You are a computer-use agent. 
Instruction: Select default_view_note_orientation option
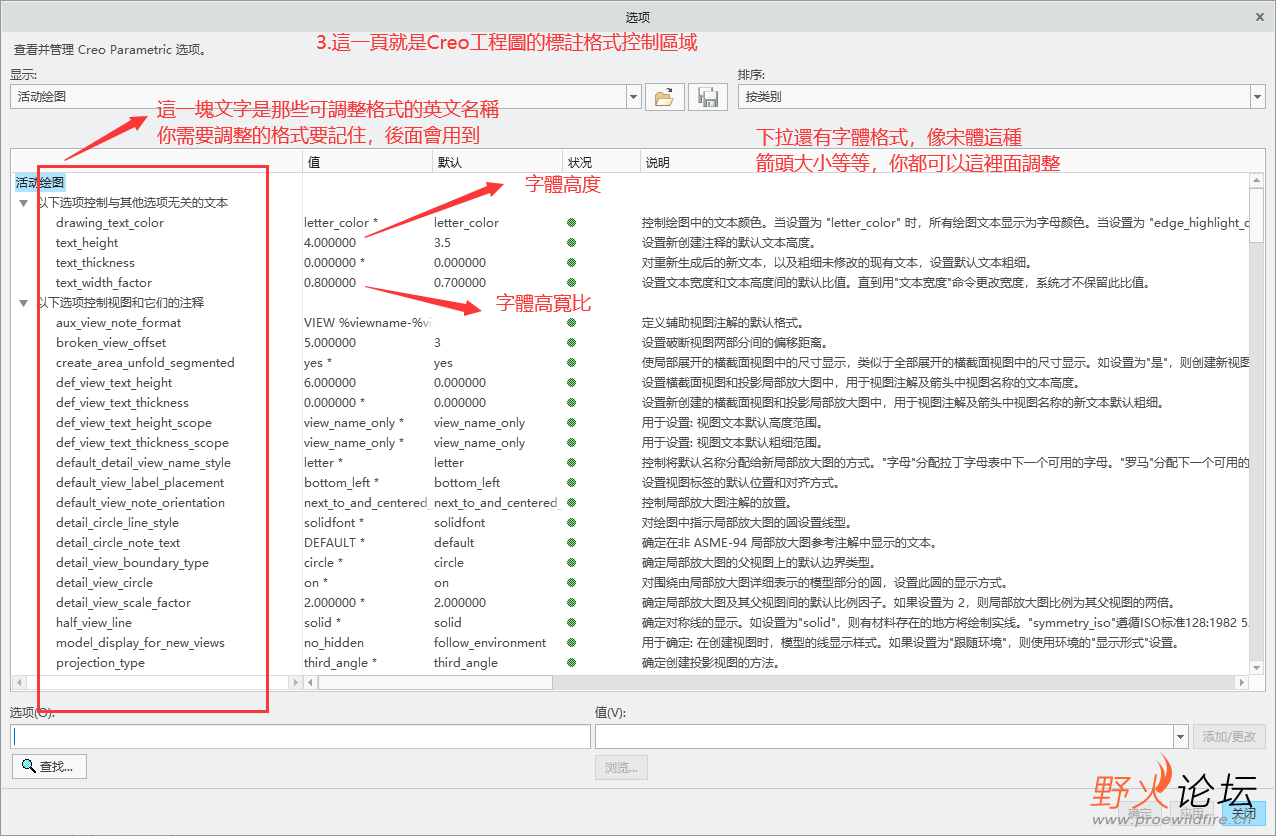coord(140,503)
